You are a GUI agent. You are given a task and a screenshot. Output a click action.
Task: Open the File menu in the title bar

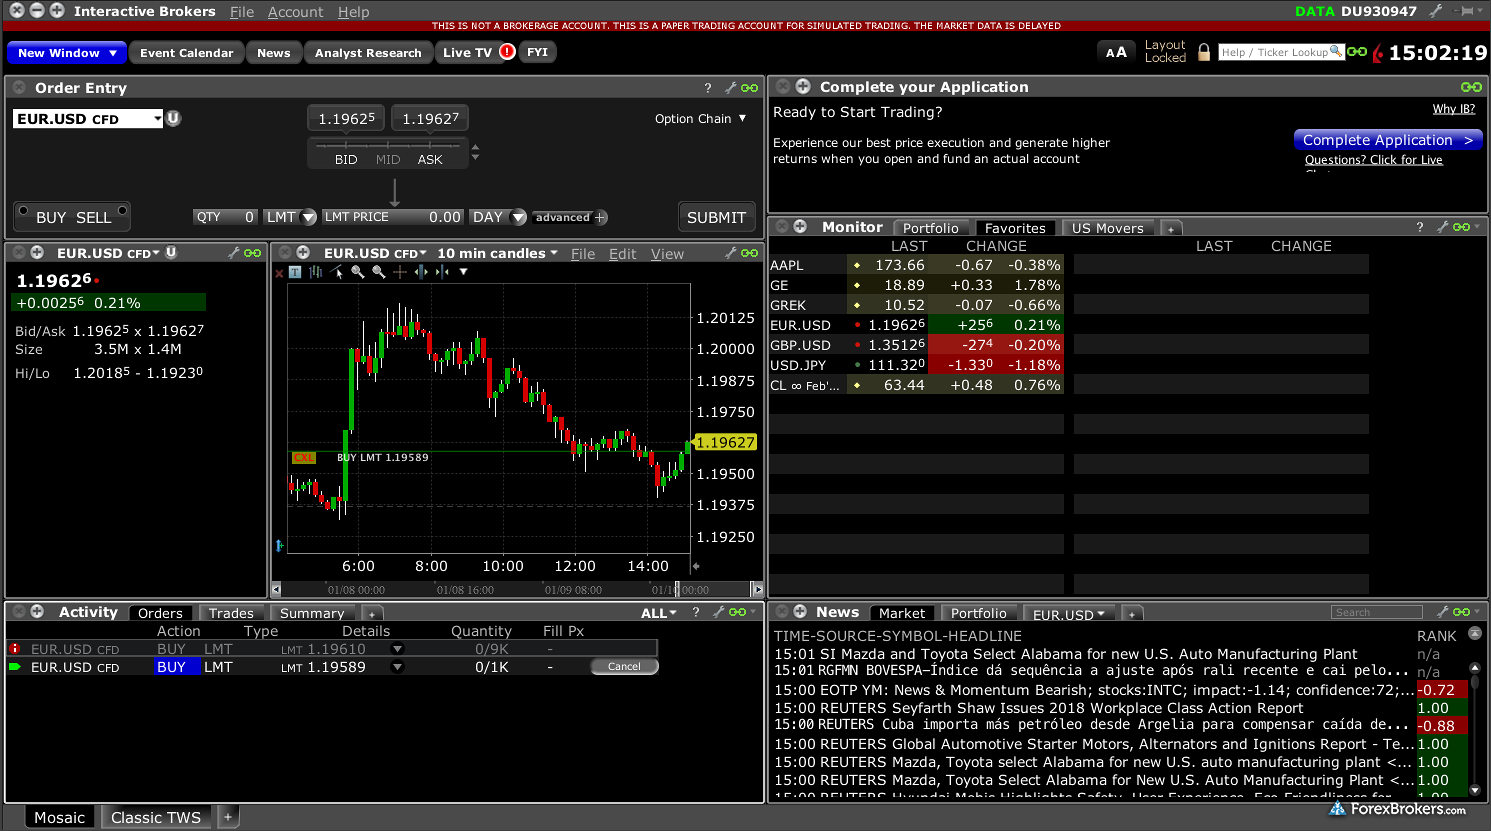click(x=242, y=12)
